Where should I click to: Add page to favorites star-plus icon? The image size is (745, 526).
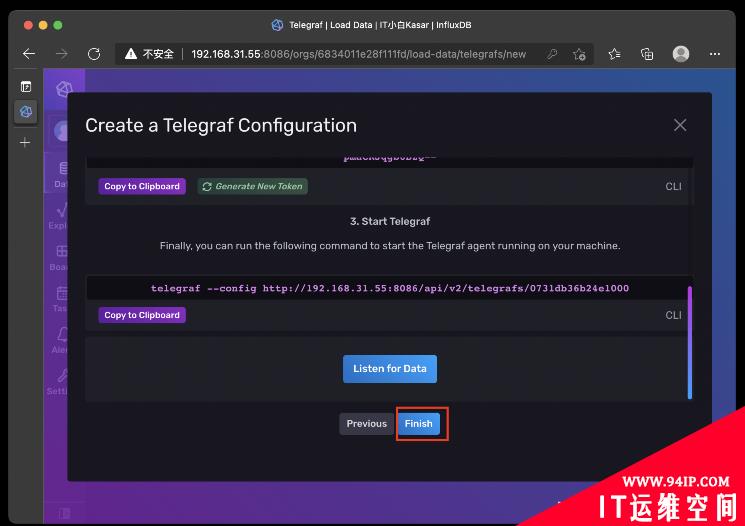click(x=579, y=55)
